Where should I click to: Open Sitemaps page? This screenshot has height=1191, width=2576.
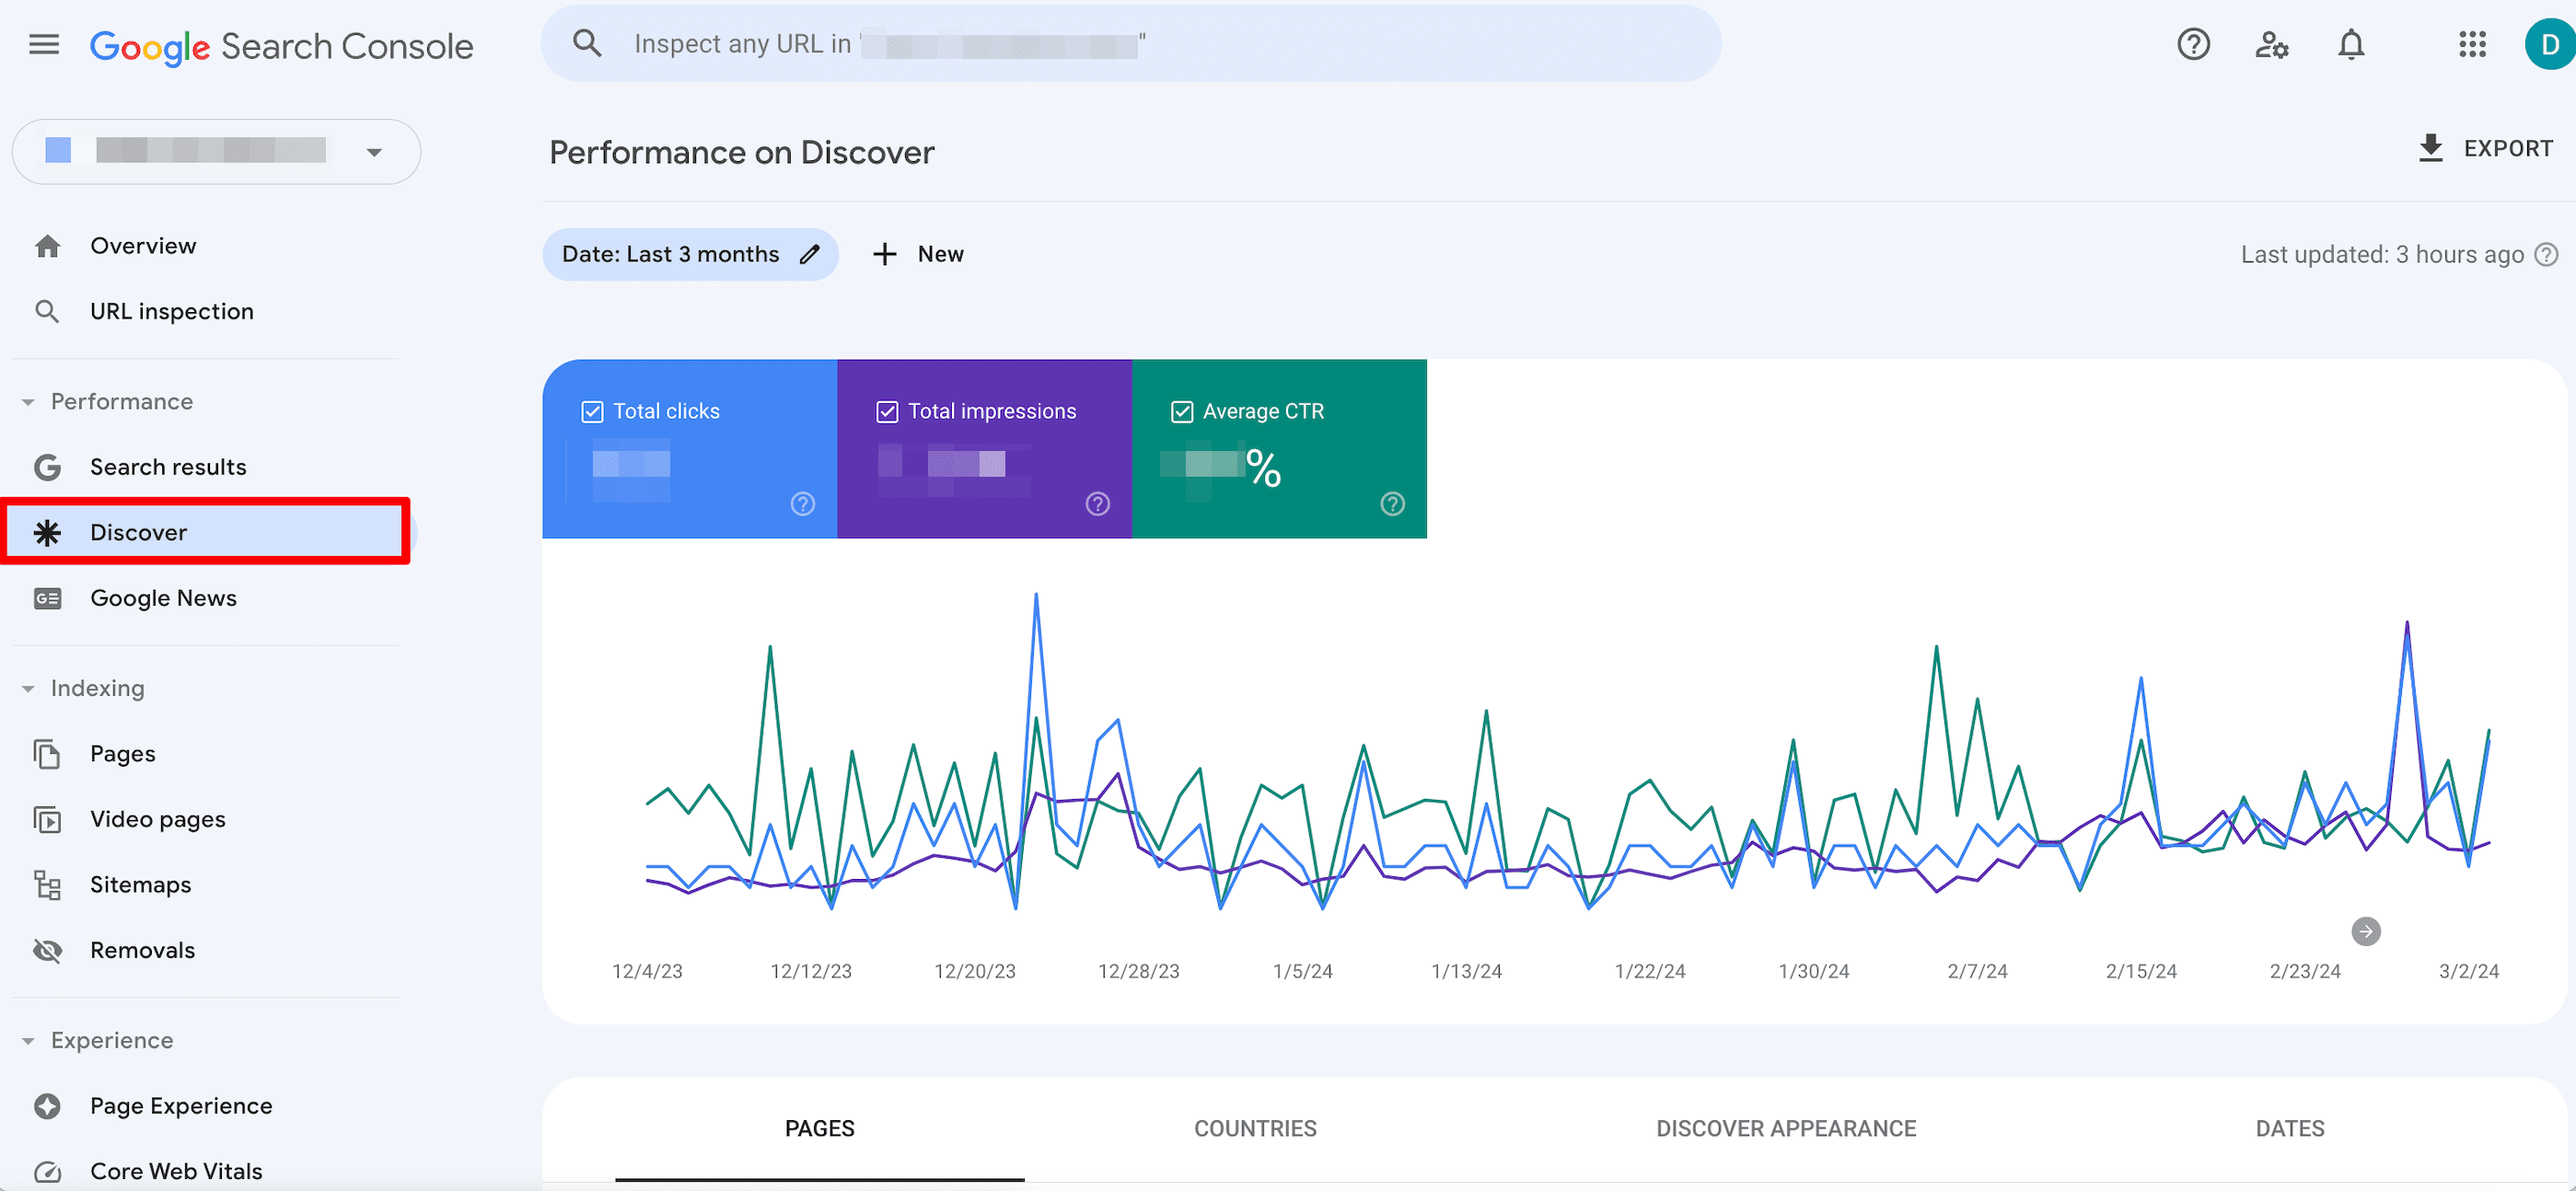(140, 884)
